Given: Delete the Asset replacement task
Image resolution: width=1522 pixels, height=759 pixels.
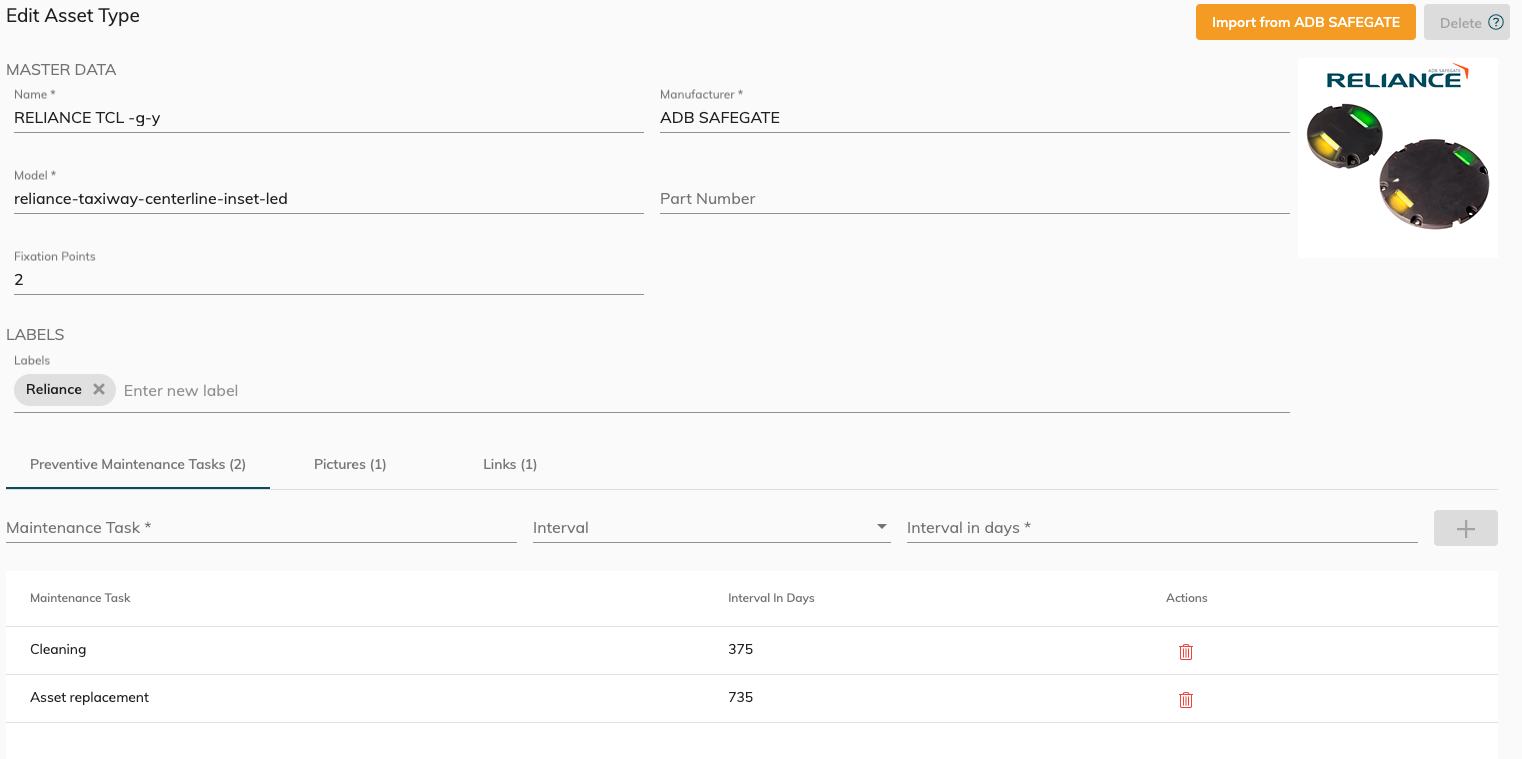Looking at the screenshot, I should 1185,700.
